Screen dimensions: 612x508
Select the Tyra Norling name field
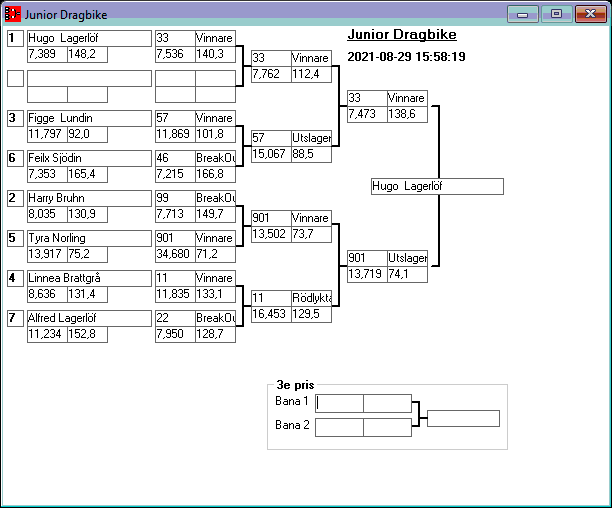pos(89,238)
